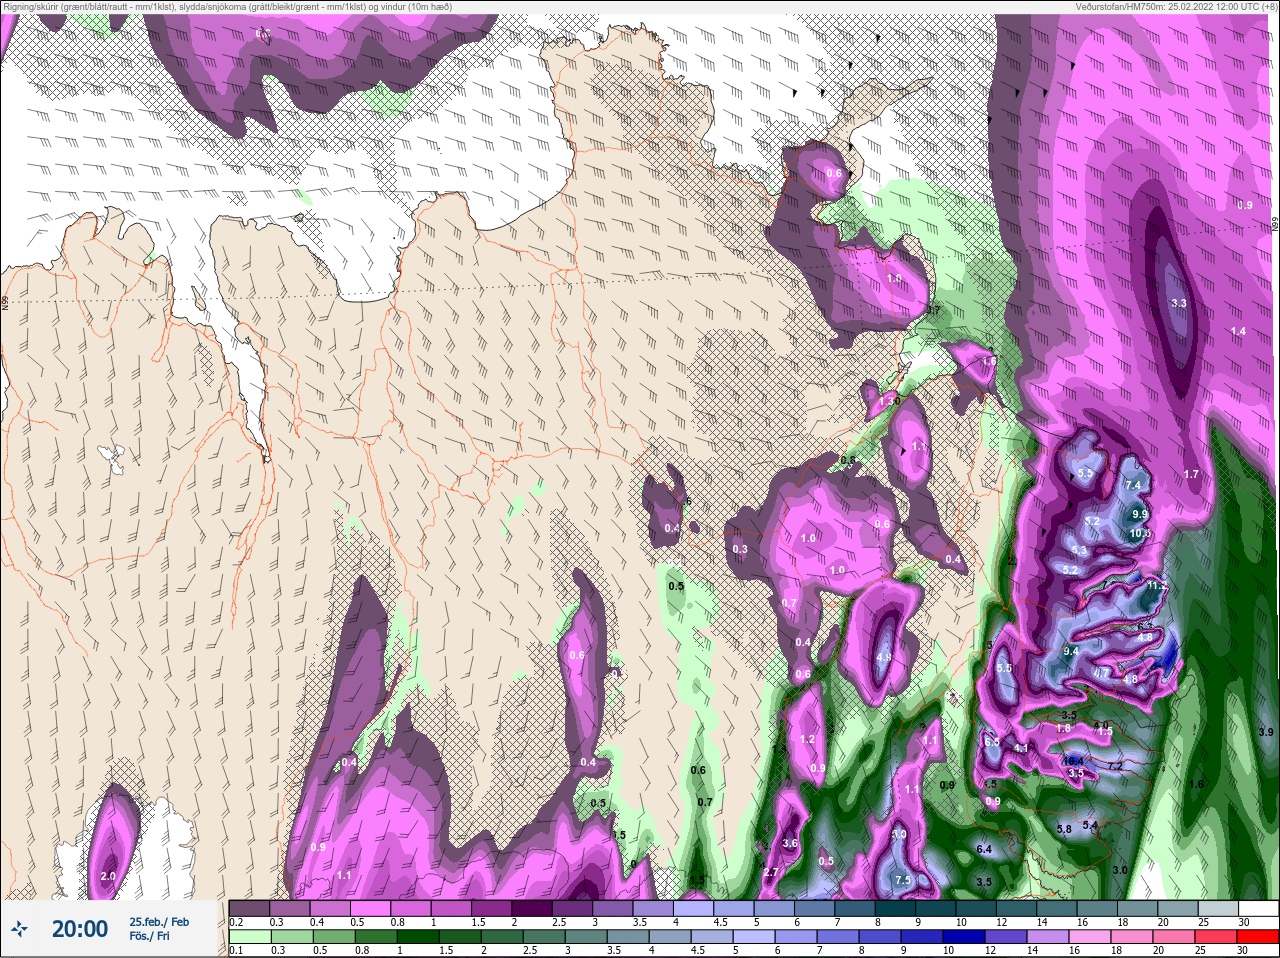Click the 20:00 forecast time label

[x=80, y=929]
